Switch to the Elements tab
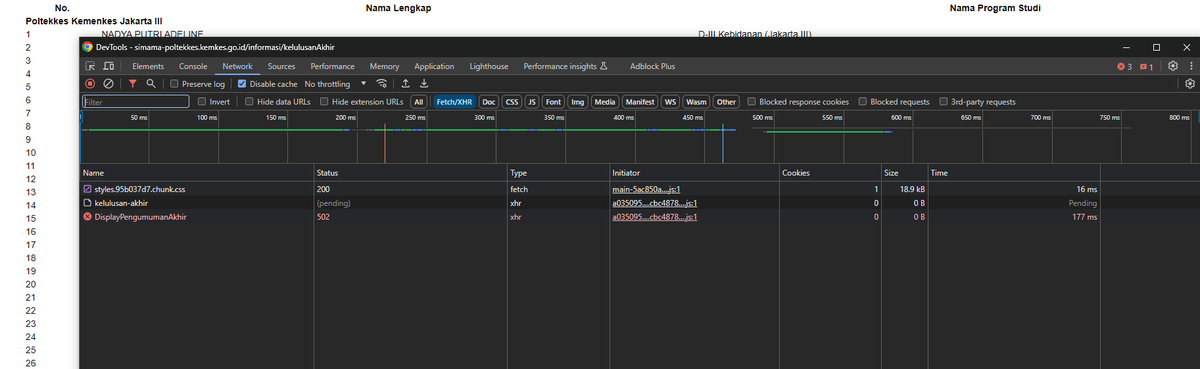Screen dimensions: 1200x369 point(148,66)
